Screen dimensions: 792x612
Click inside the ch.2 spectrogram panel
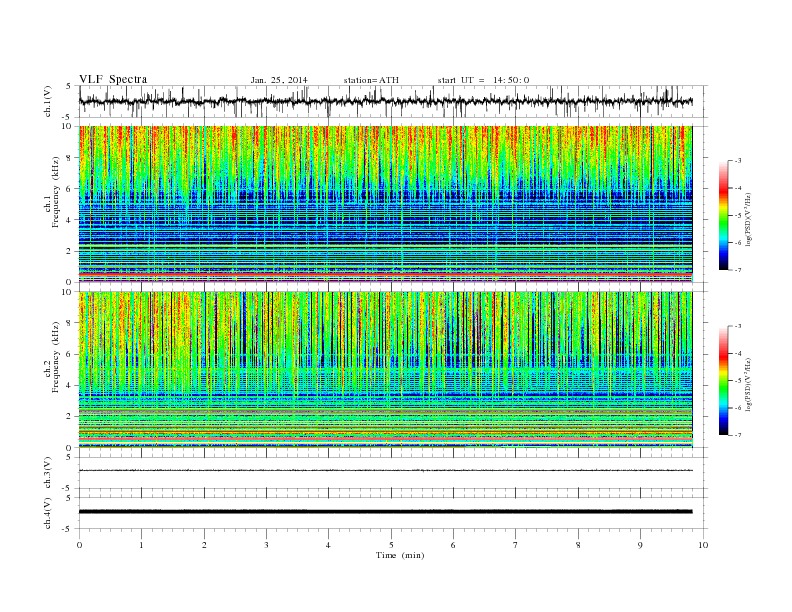pyautogui.click(x=386, y=370)
